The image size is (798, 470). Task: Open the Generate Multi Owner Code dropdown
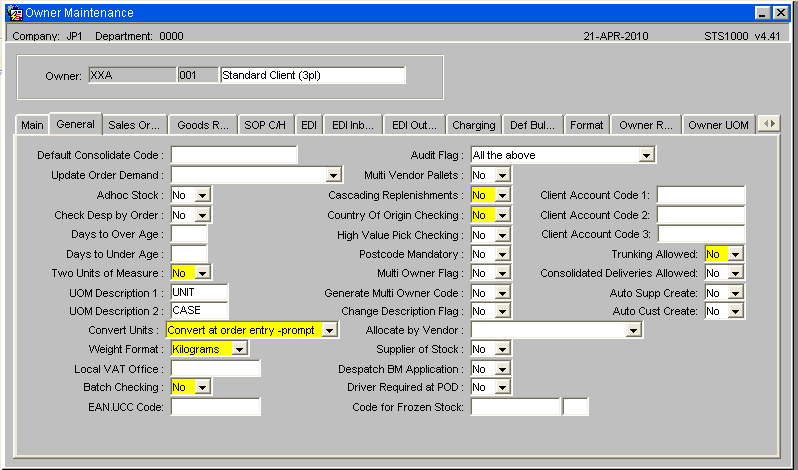[x=503, y=293]
